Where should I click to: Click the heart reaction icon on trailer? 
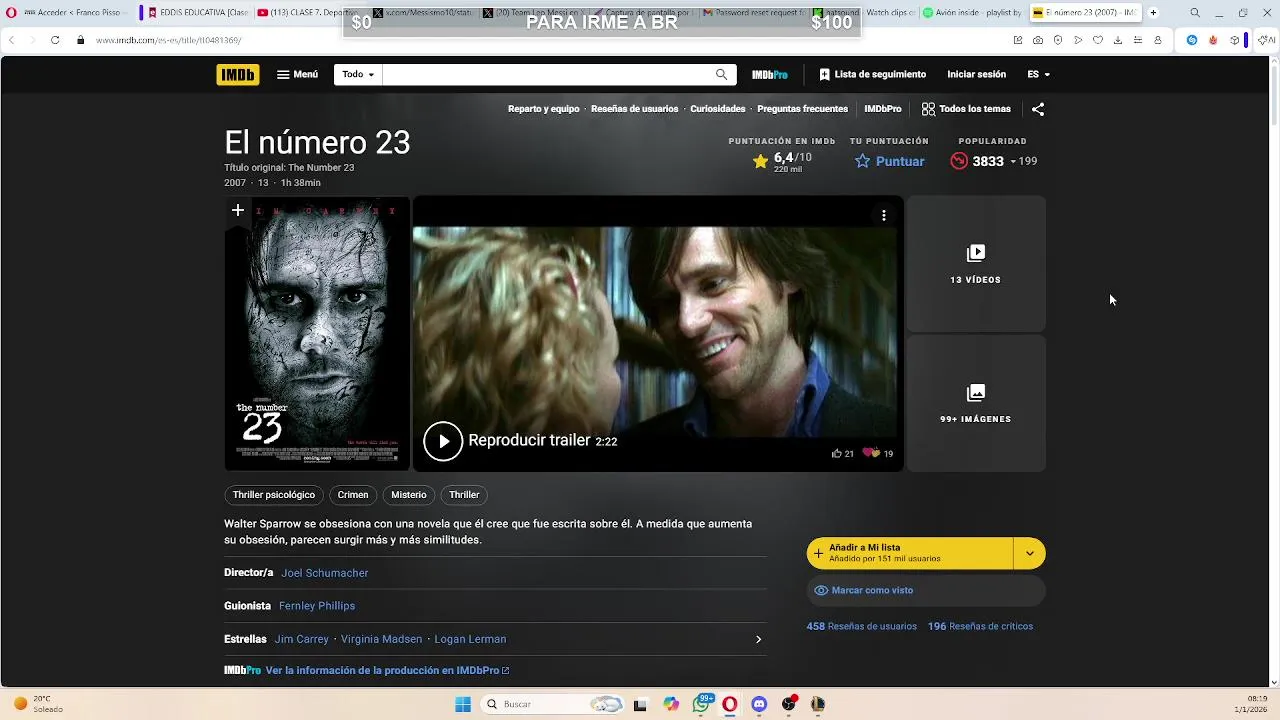(x=871, y=453)
